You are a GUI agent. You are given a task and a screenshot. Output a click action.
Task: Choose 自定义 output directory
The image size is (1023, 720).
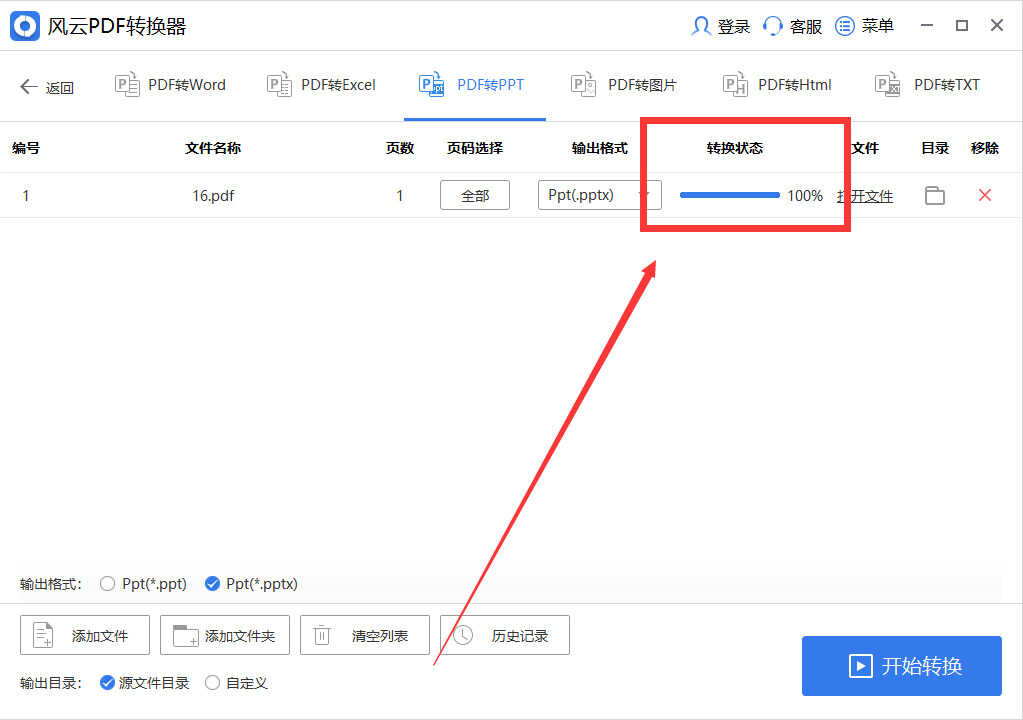(x=212, y=683)
